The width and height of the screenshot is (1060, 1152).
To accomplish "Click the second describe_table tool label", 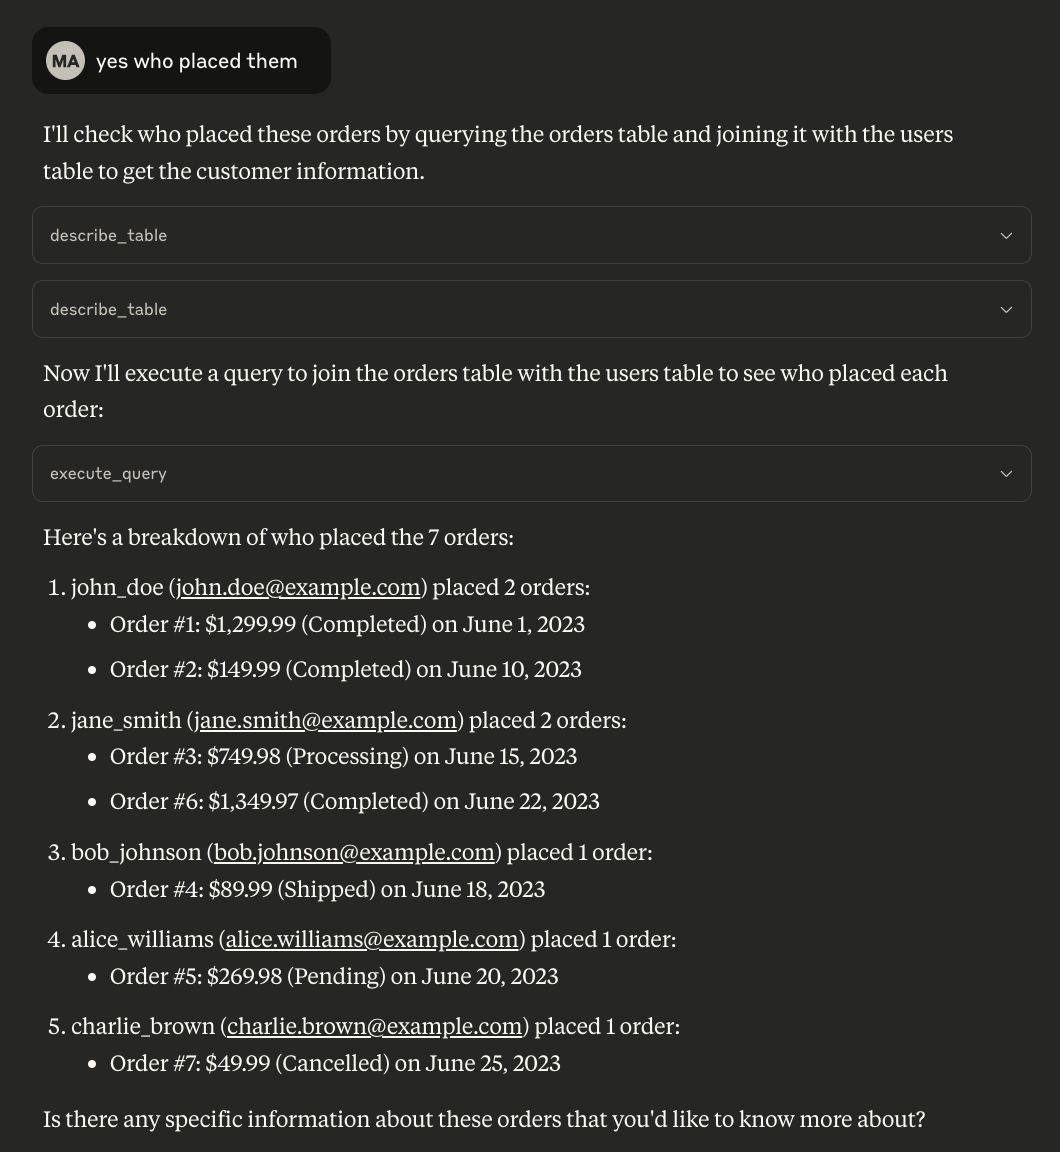I will (x=108, y=310).
